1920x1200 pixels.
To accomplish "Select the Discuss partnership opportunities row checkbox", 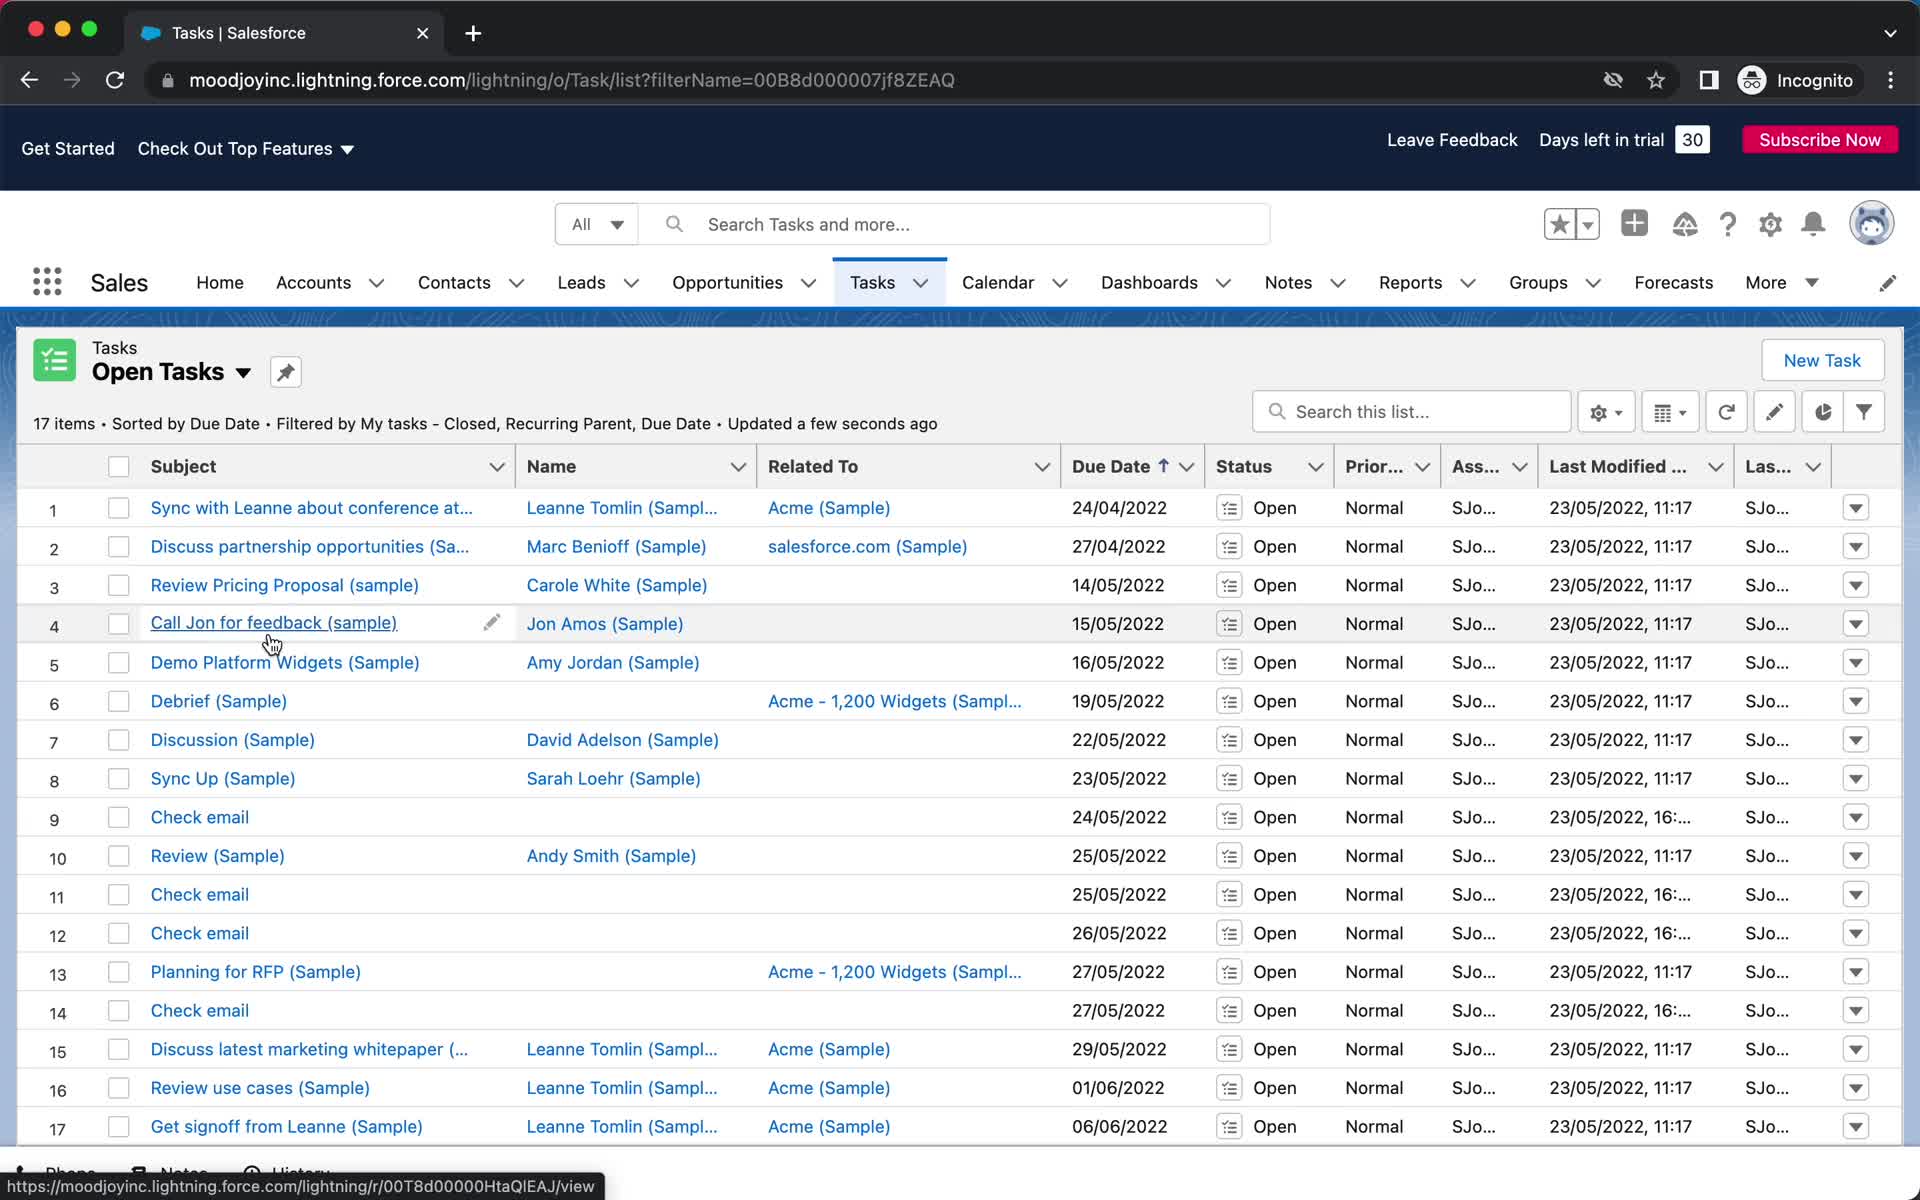I will tap(119, 547).
